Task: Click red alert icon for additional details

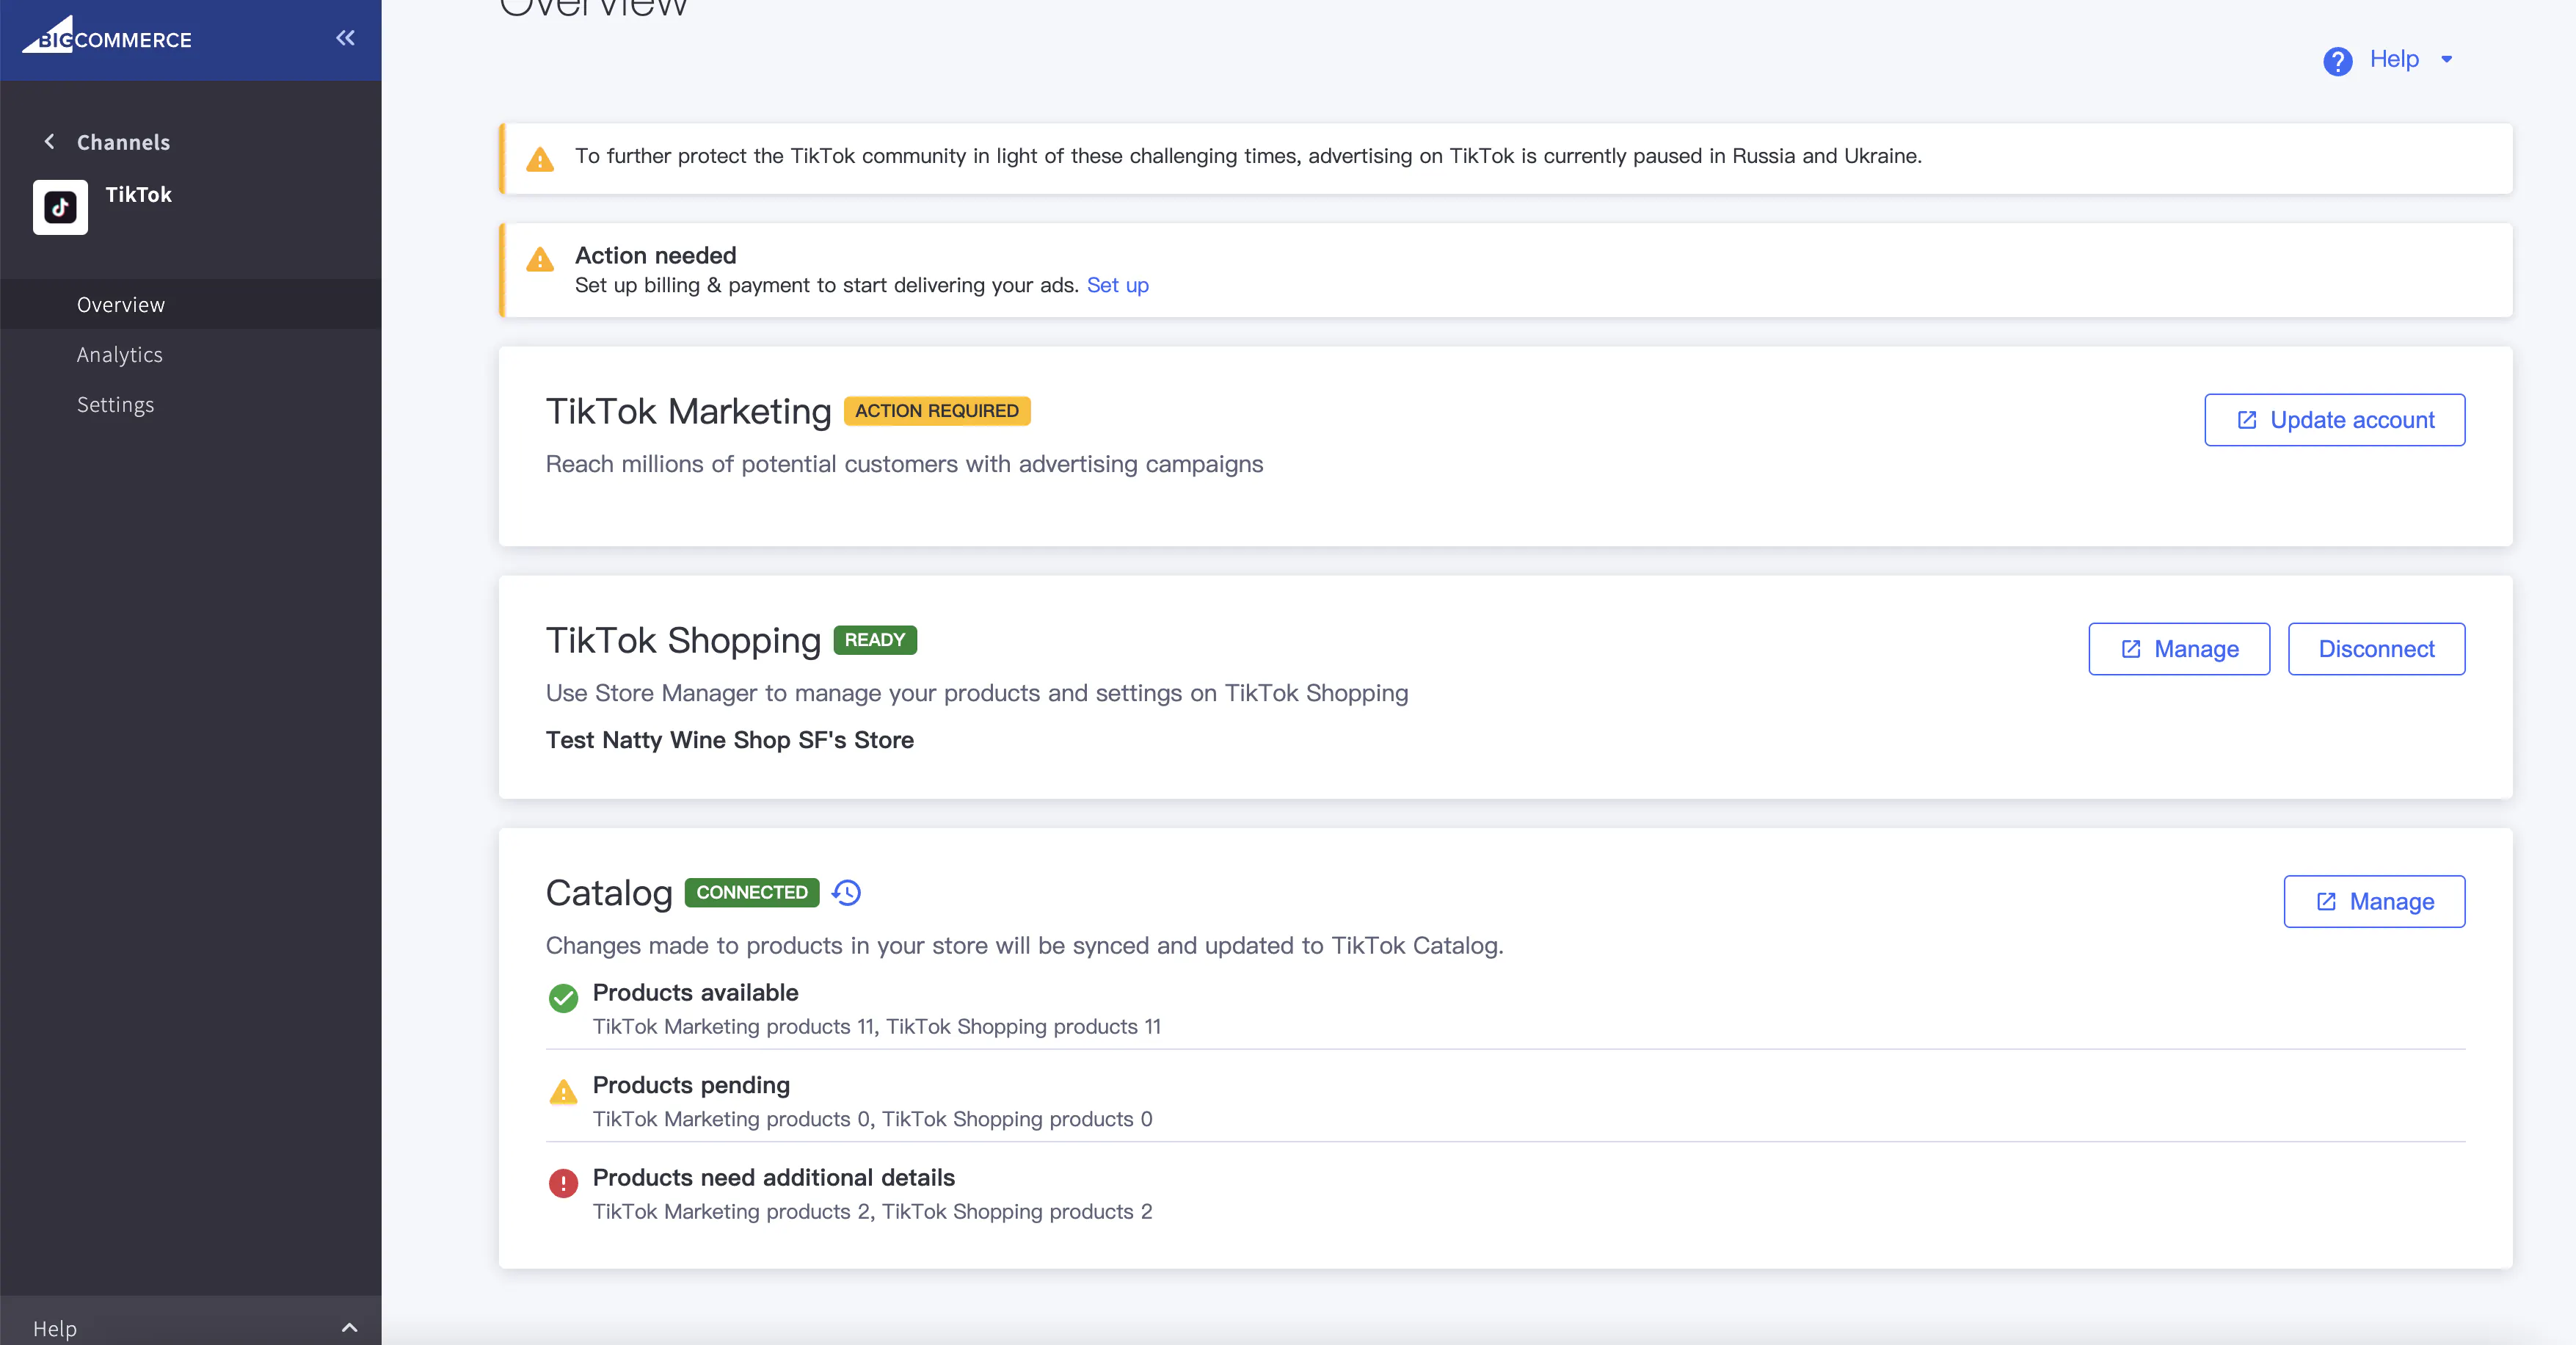Action: 563,1183
